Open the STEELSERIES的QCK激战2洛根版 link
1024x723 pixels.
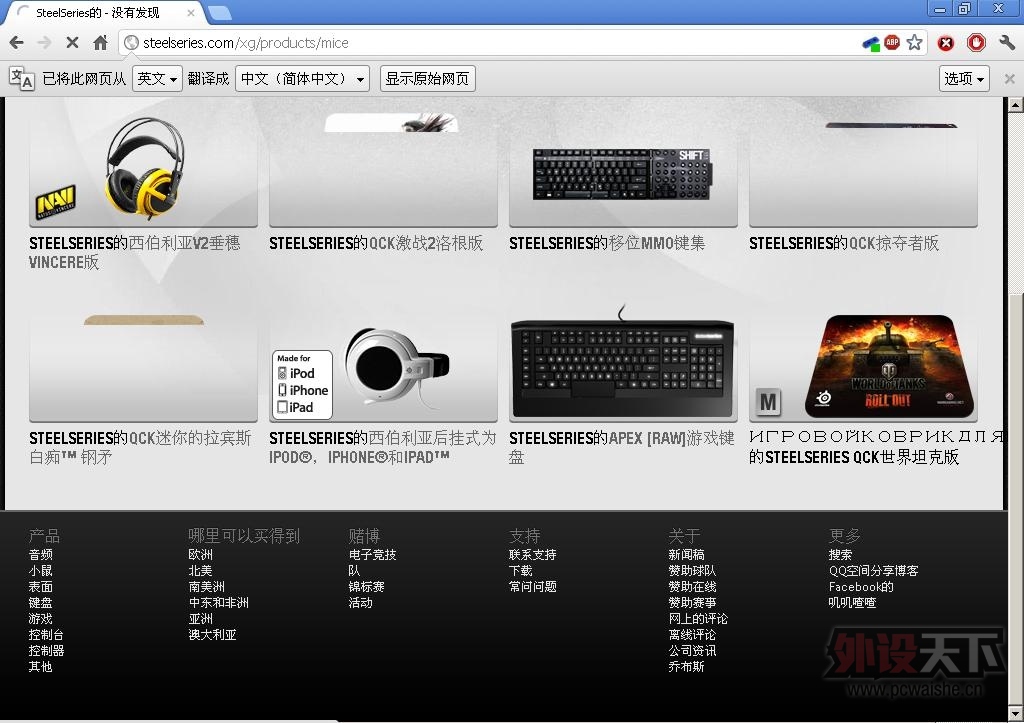[x=376, y=244]
